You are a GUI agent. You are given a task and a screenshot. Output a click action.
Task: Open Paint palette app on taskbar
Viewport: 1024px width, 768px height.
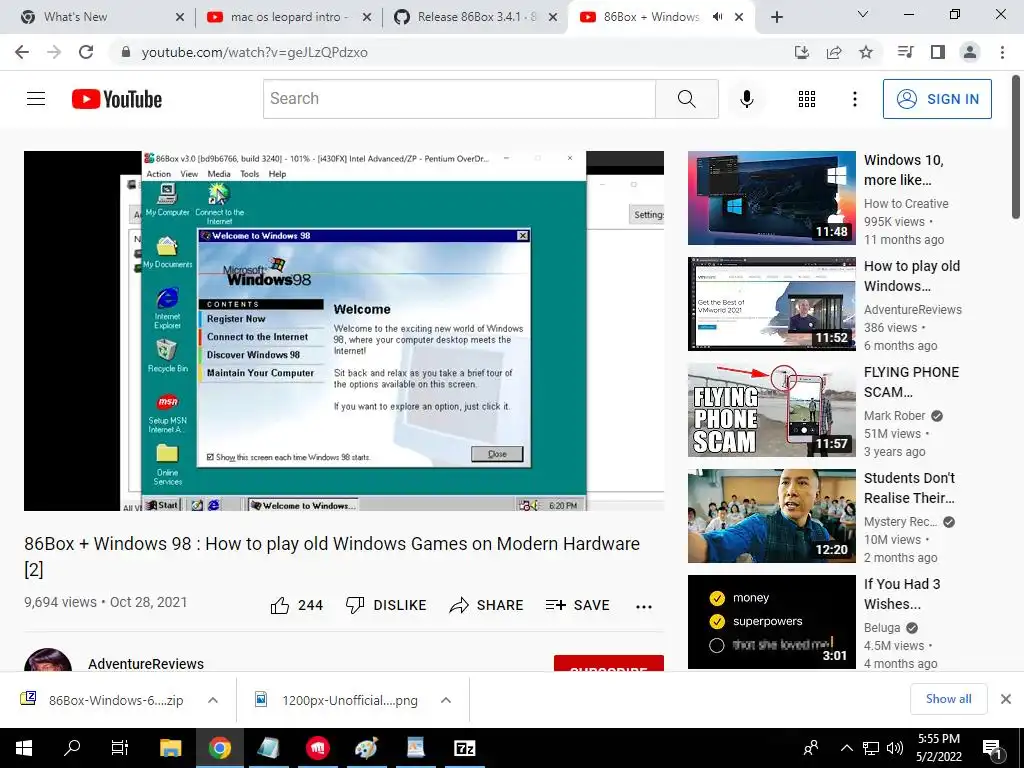[366, 748]
